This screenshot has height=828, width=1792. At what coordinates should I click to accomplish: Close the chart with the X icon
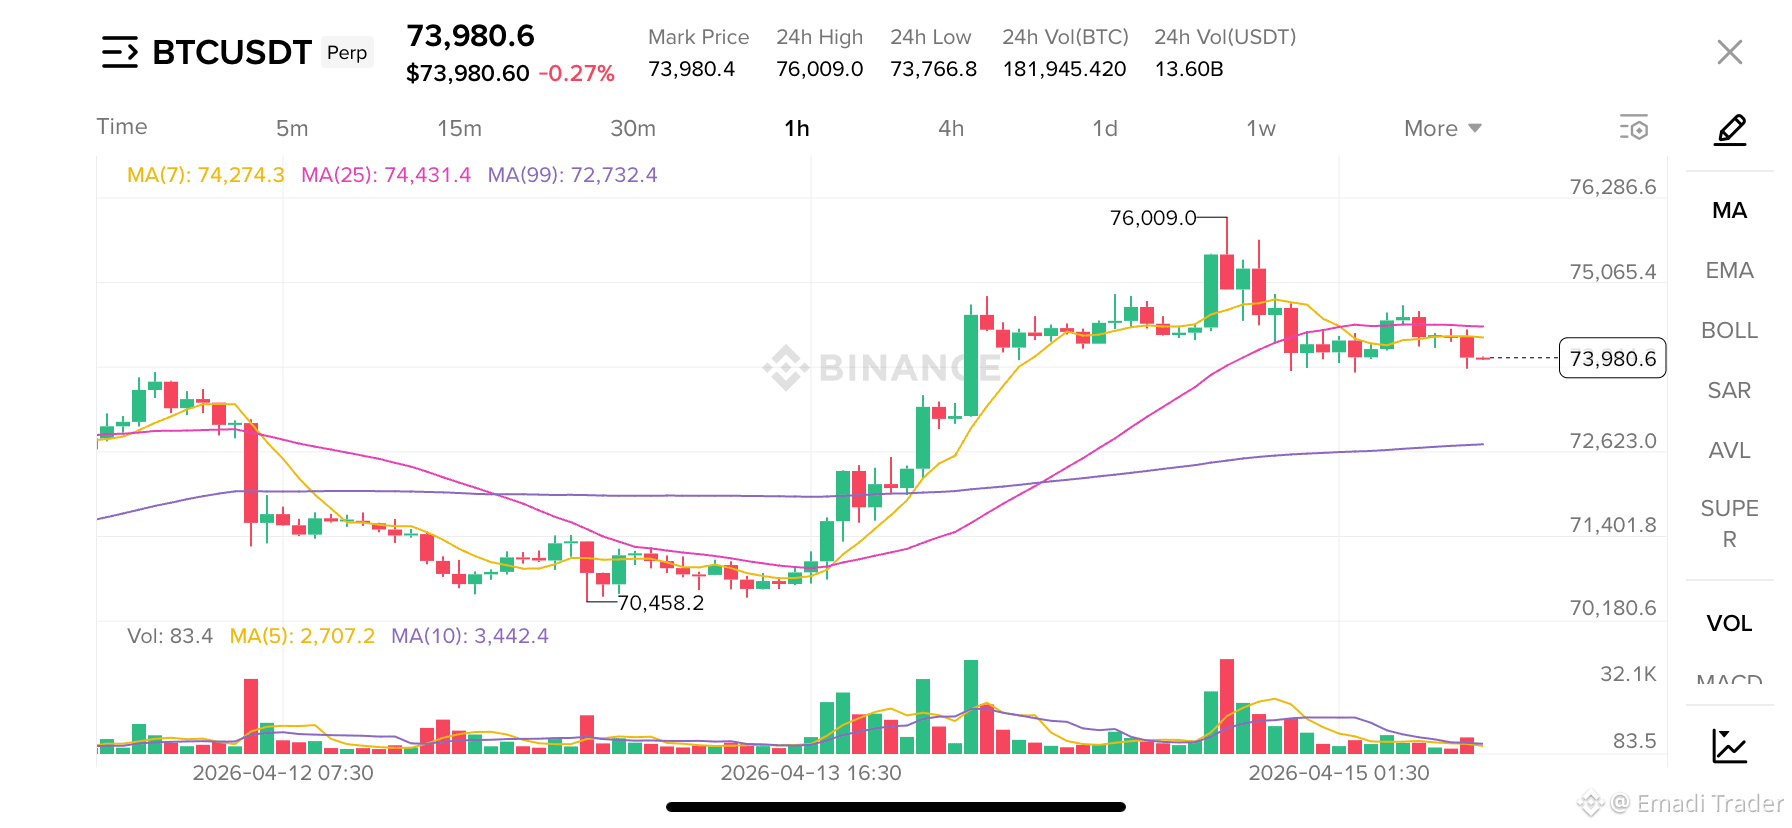[1729, 52]
